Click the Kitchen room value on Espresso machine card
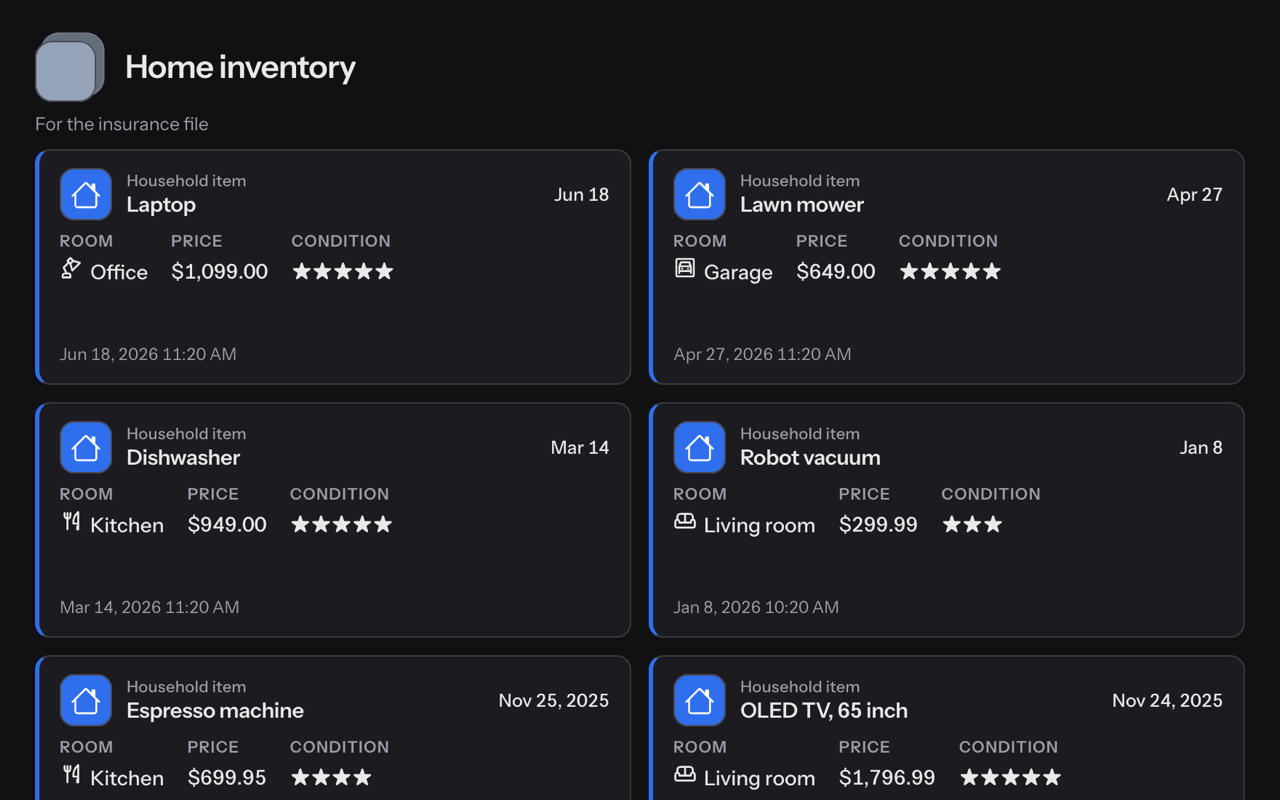1280x800 pixels. 127,778
